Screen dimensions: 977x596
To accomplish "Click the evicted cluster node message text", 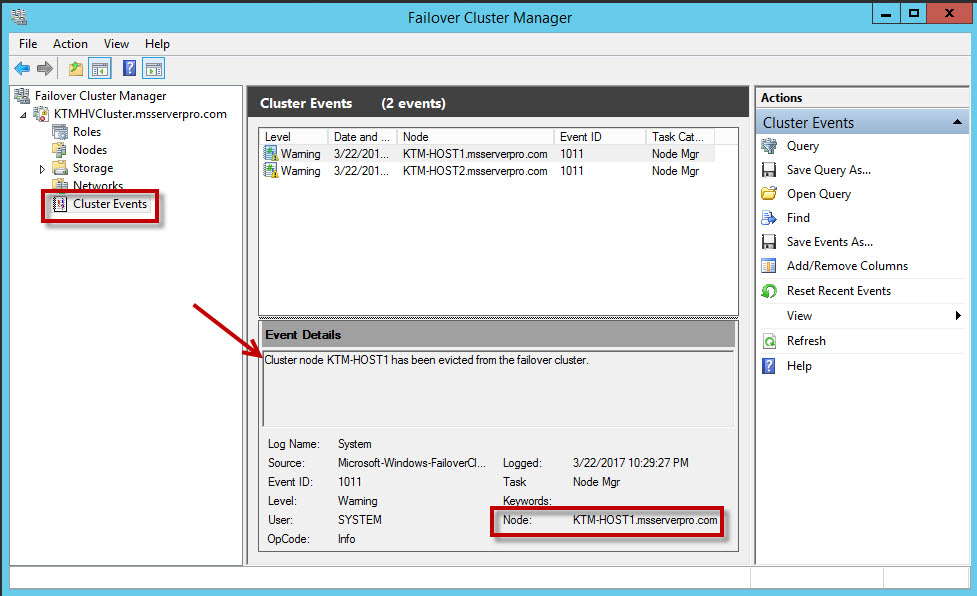I will [x=426, y=360].
